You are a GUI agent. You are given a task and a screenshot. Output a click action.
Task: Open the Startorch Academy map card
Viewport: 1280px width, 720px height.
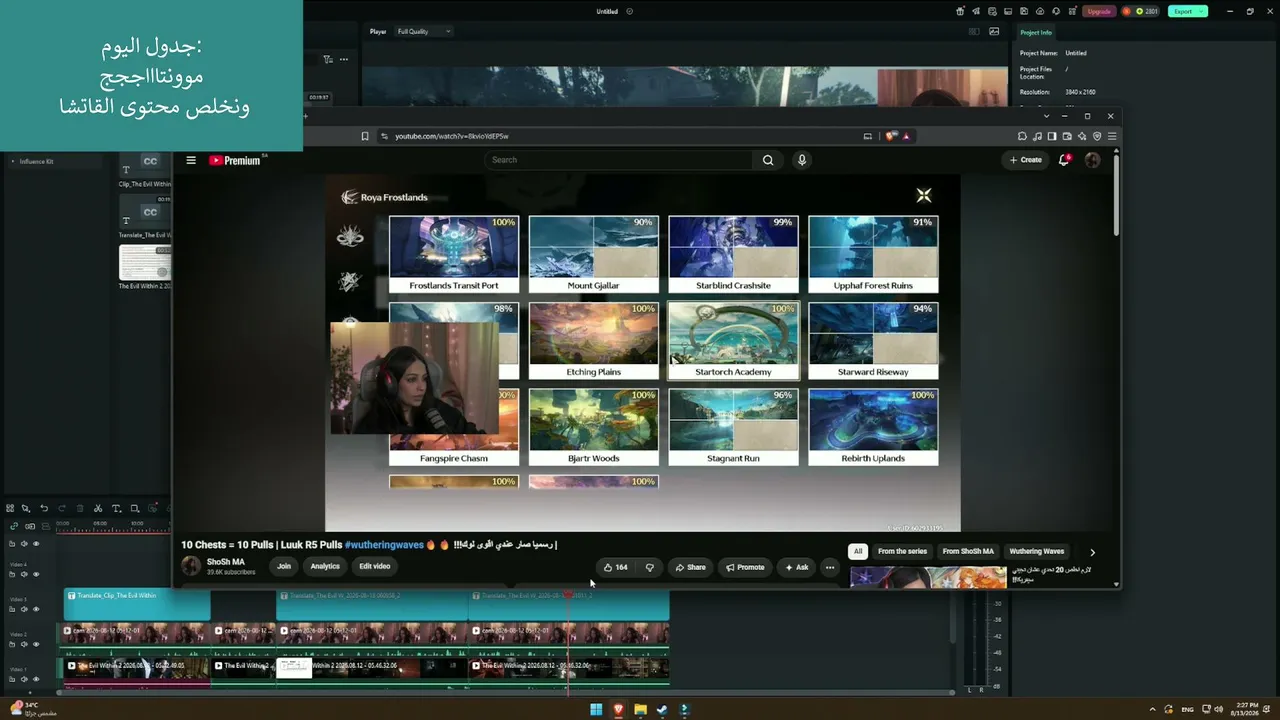tap(733, 341)
